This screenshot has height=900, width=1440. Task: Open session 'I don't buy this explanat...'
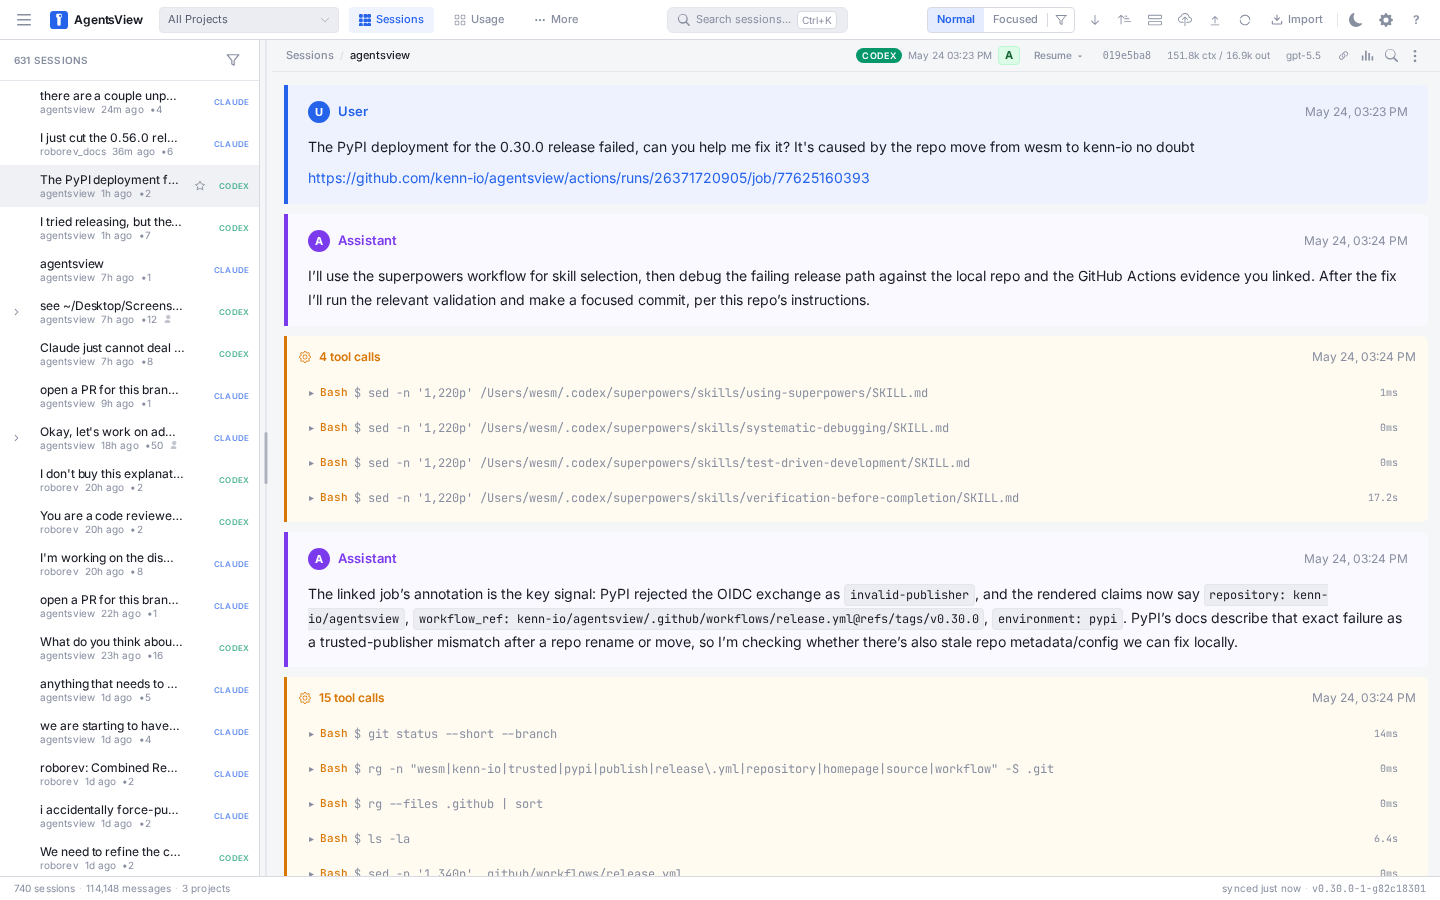point(130,480)
